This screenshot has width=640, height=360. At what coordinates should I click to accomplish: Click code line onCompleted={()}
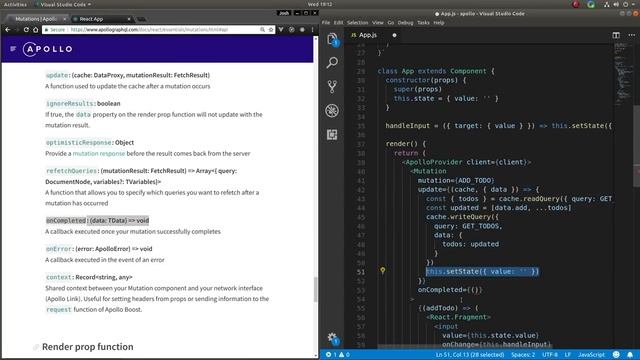coord(450,290)
